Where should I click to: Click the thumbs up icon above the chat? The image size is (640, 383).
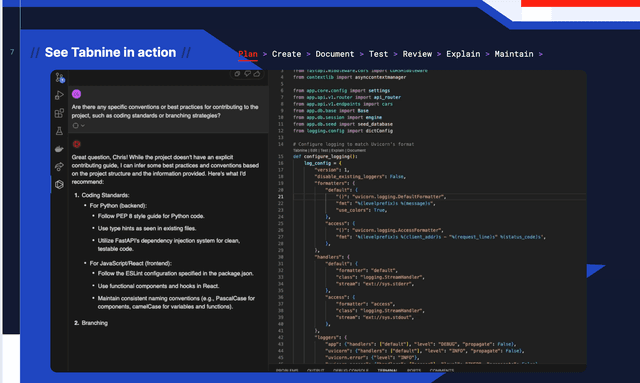[257, 74]
